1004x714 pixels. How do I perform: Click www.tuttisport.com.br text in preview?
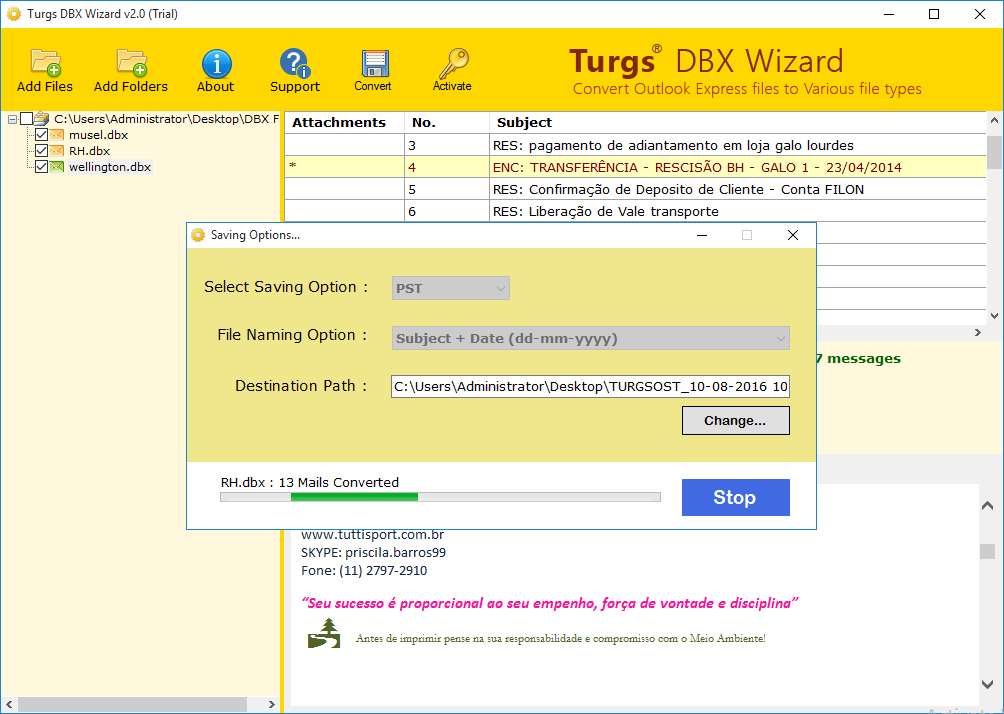(372, 534)
